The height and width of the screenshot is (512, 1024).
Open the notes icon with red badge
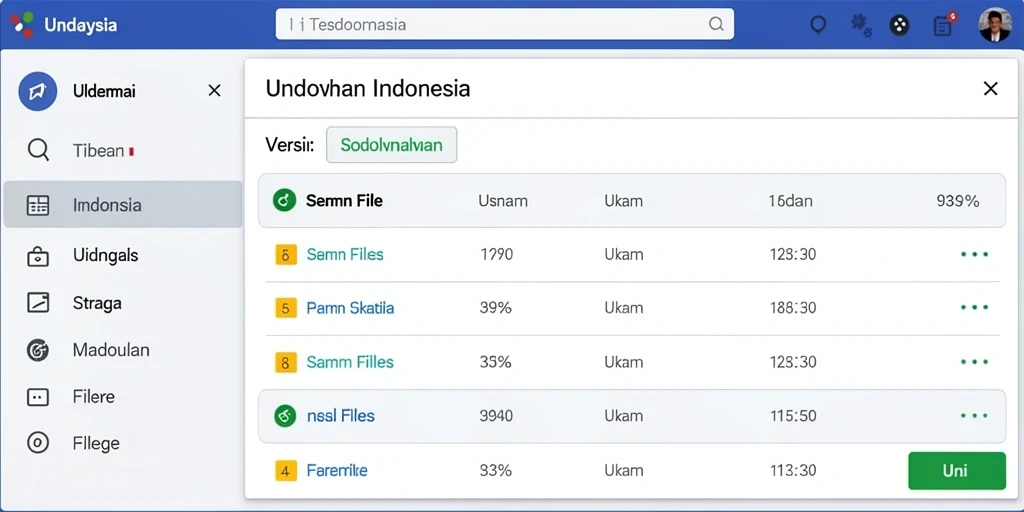click(x=944, y=25)
